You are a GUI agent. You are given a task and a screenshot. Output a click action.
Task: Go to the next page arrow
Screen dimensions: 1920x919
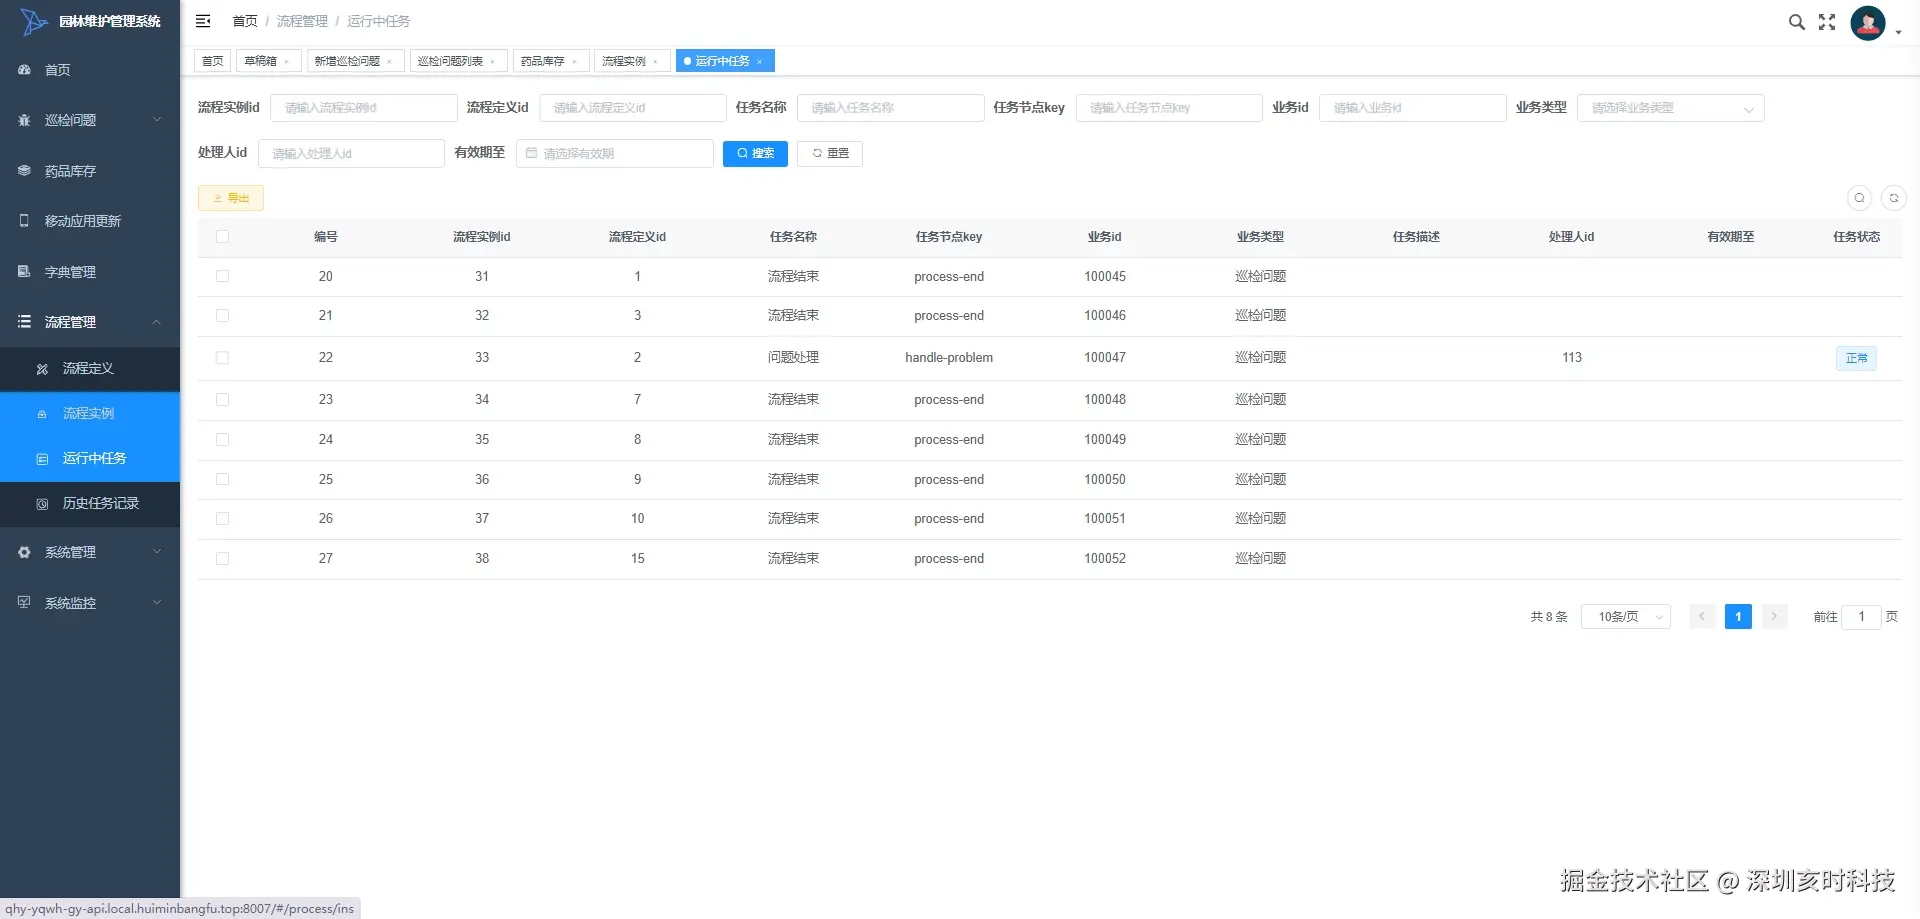[1774, 617]
